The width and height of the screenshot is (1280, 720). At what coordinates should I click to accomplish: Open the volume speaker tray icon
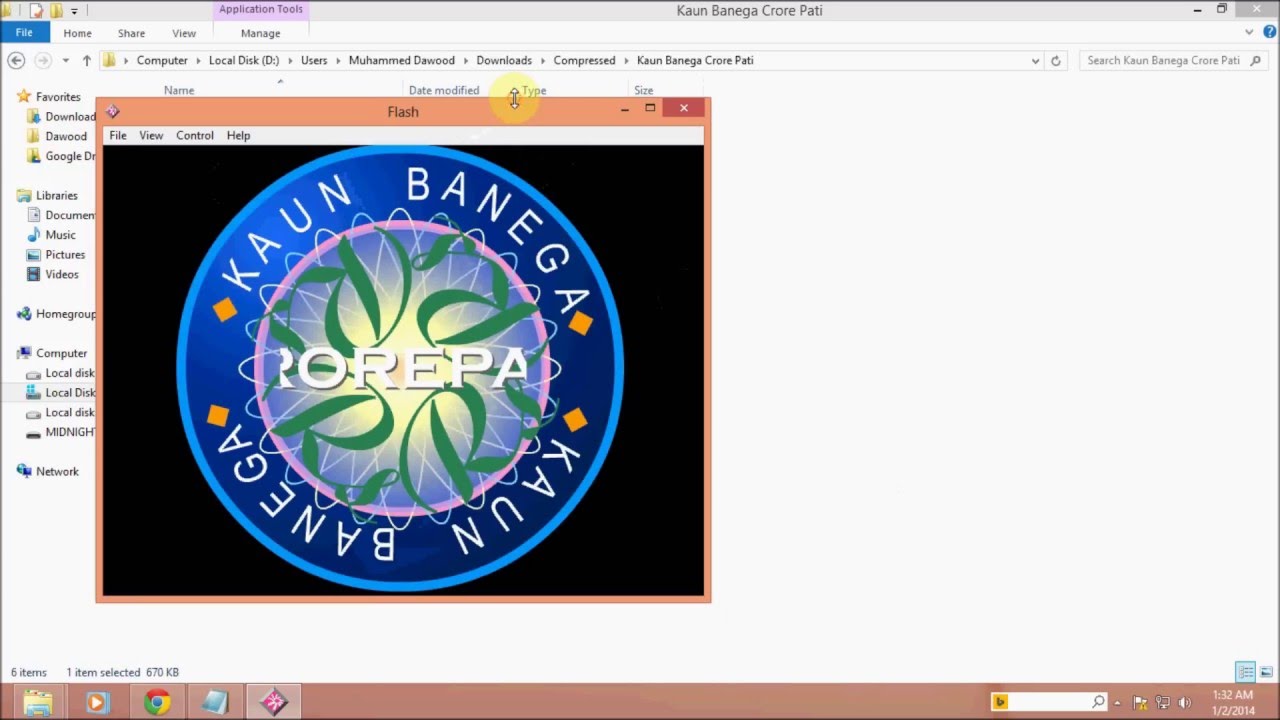click(1185, 703)
